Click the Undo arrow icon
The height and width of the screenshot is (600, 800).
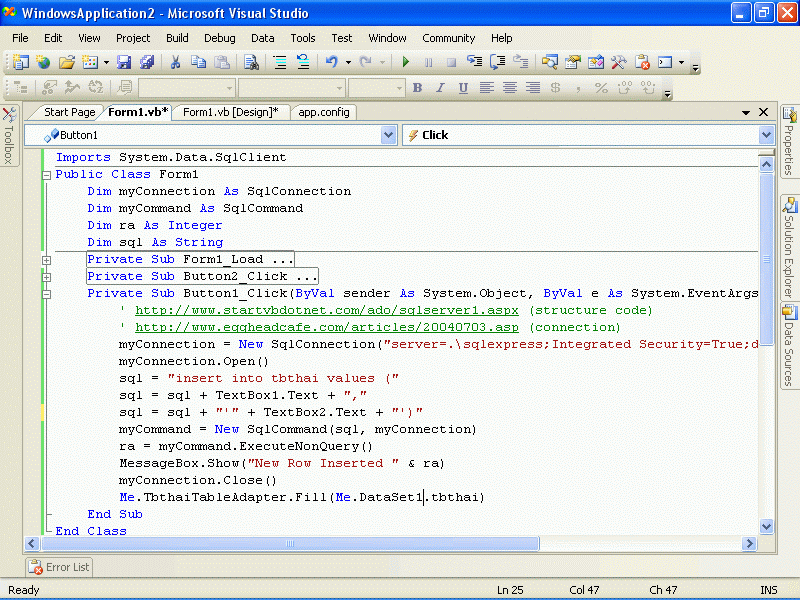click(x=331, y=62)
